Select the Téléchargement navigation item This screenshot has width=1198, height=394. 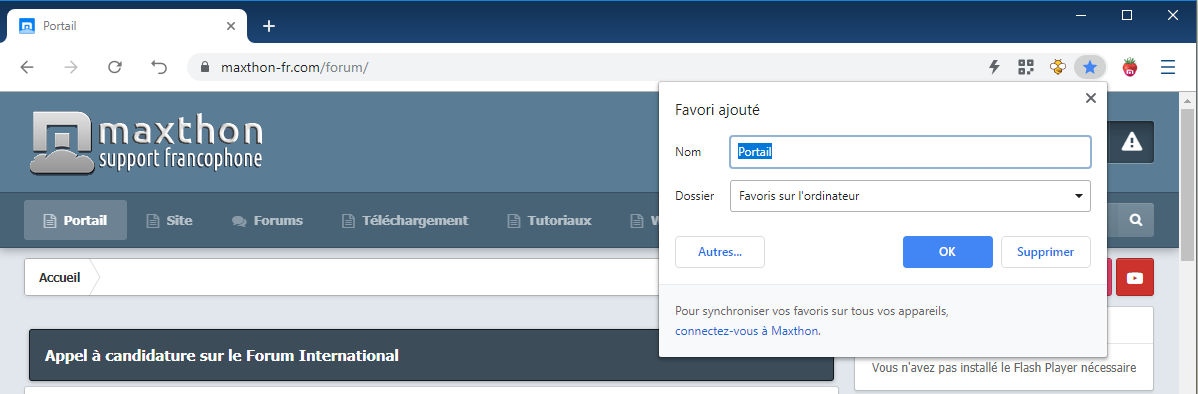pyautogui.click(x=405, y=221)
